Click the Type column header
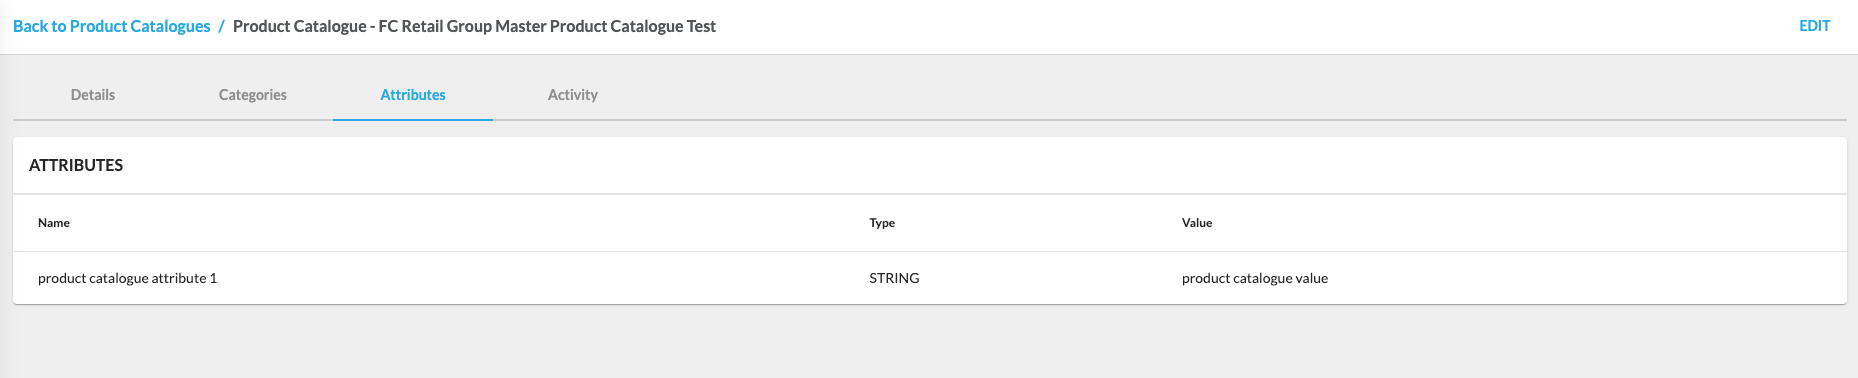 [x=882, y=223]
